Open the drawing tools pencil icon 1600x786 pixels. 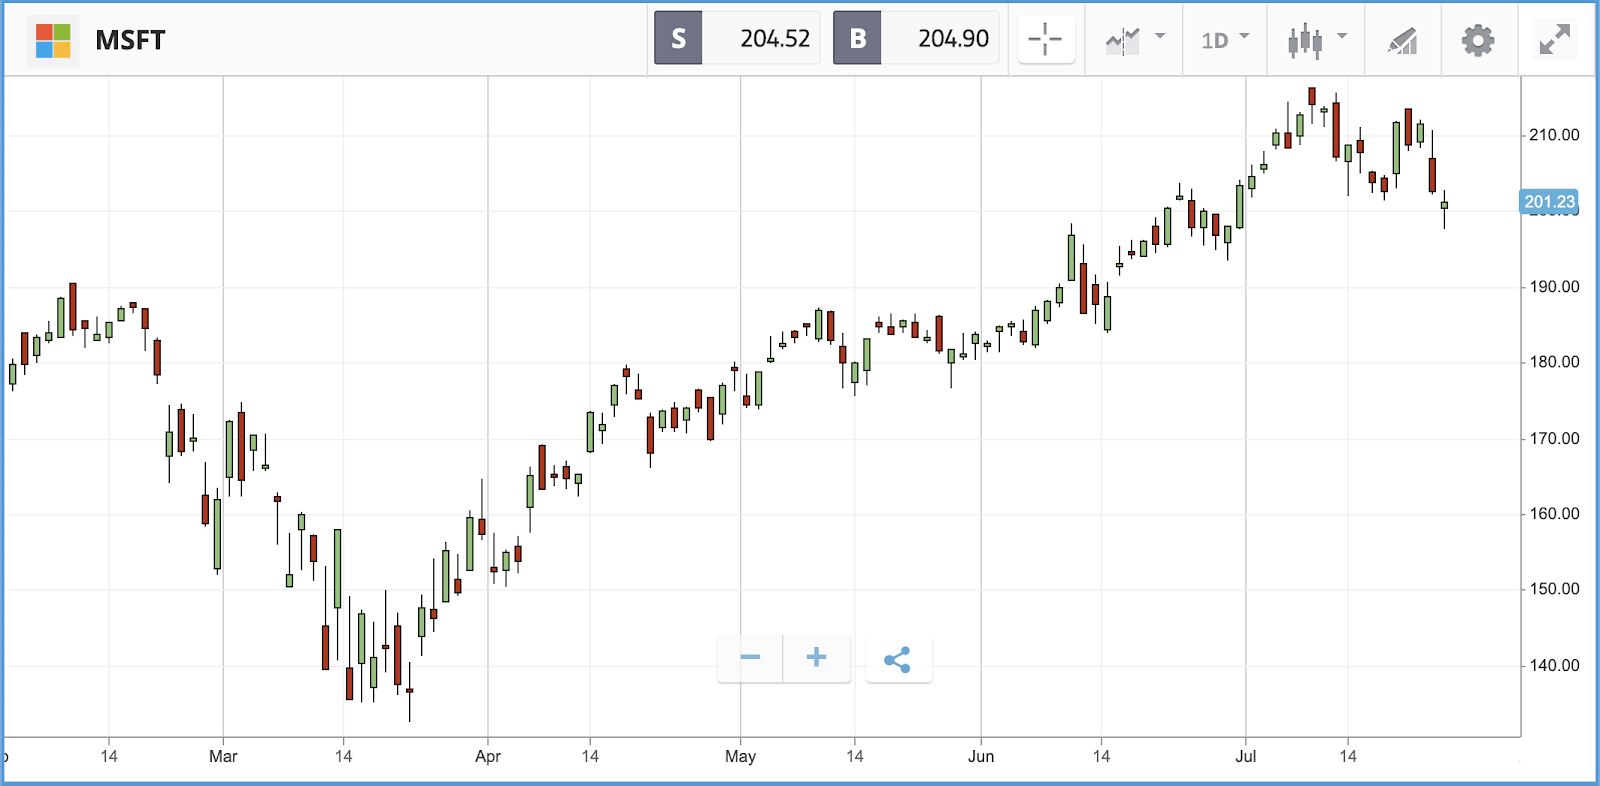(1402, 41)
